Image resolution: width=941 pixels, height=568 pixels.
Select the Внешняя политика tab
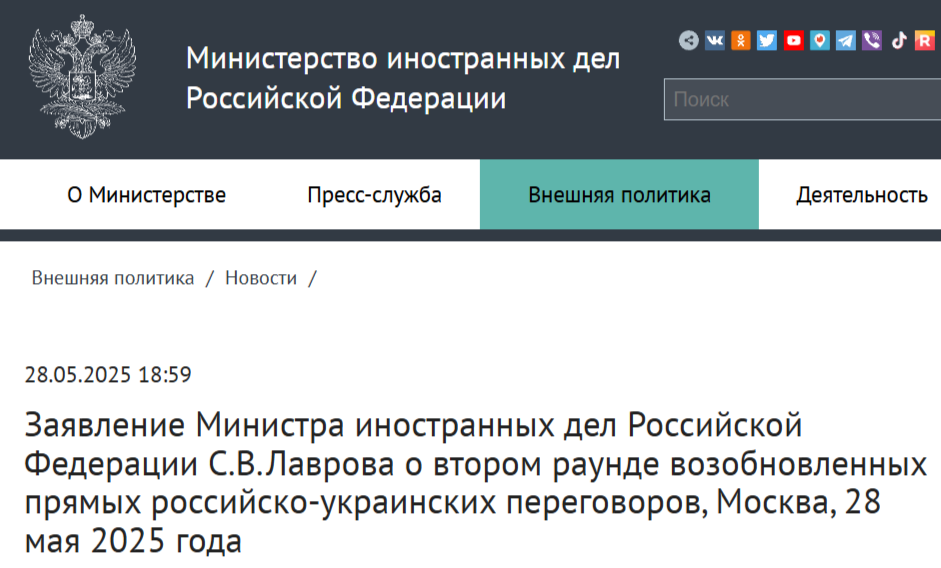[x=619, y=195]
